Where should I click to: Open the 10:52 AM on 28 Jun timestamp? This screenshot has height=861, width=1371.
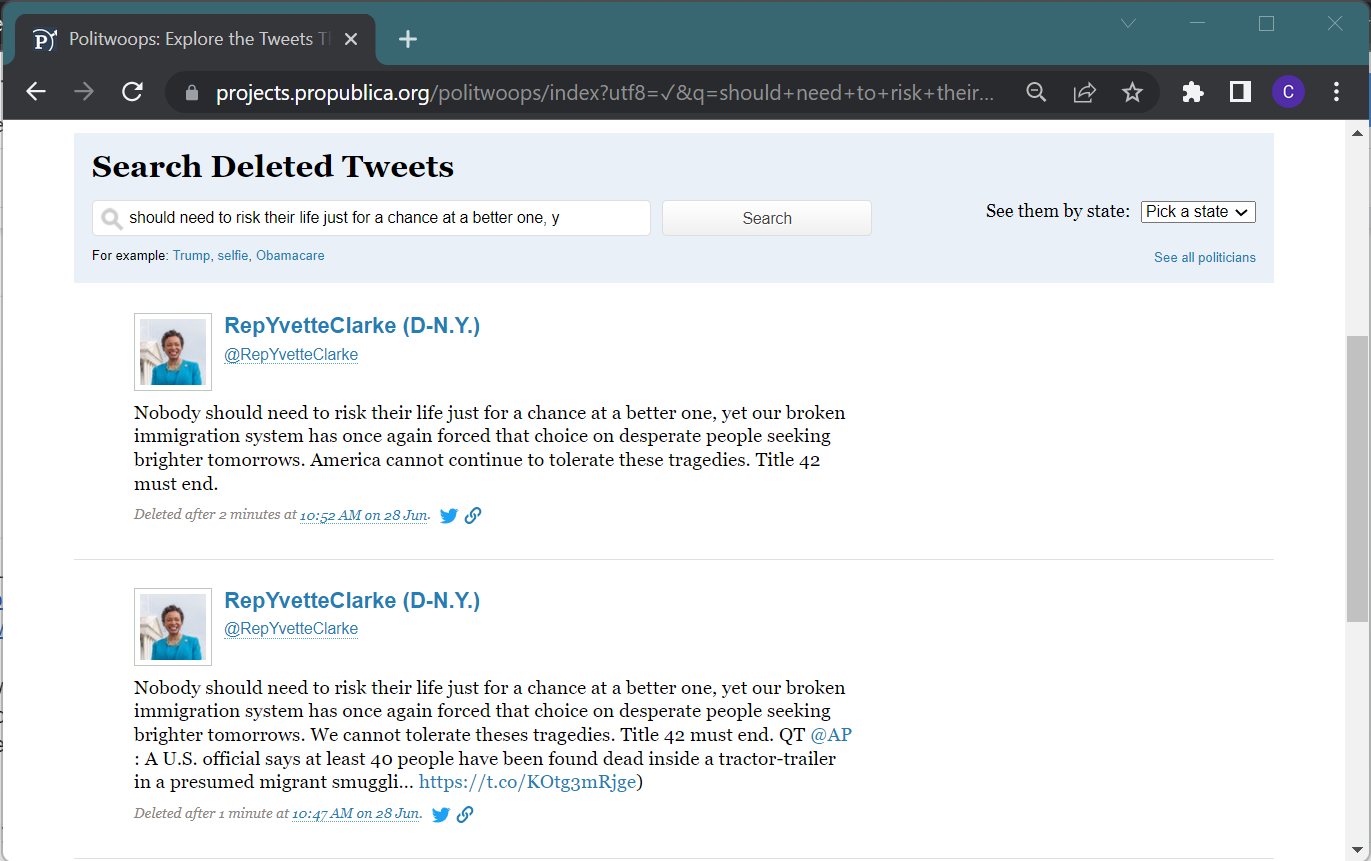[364, 516]
